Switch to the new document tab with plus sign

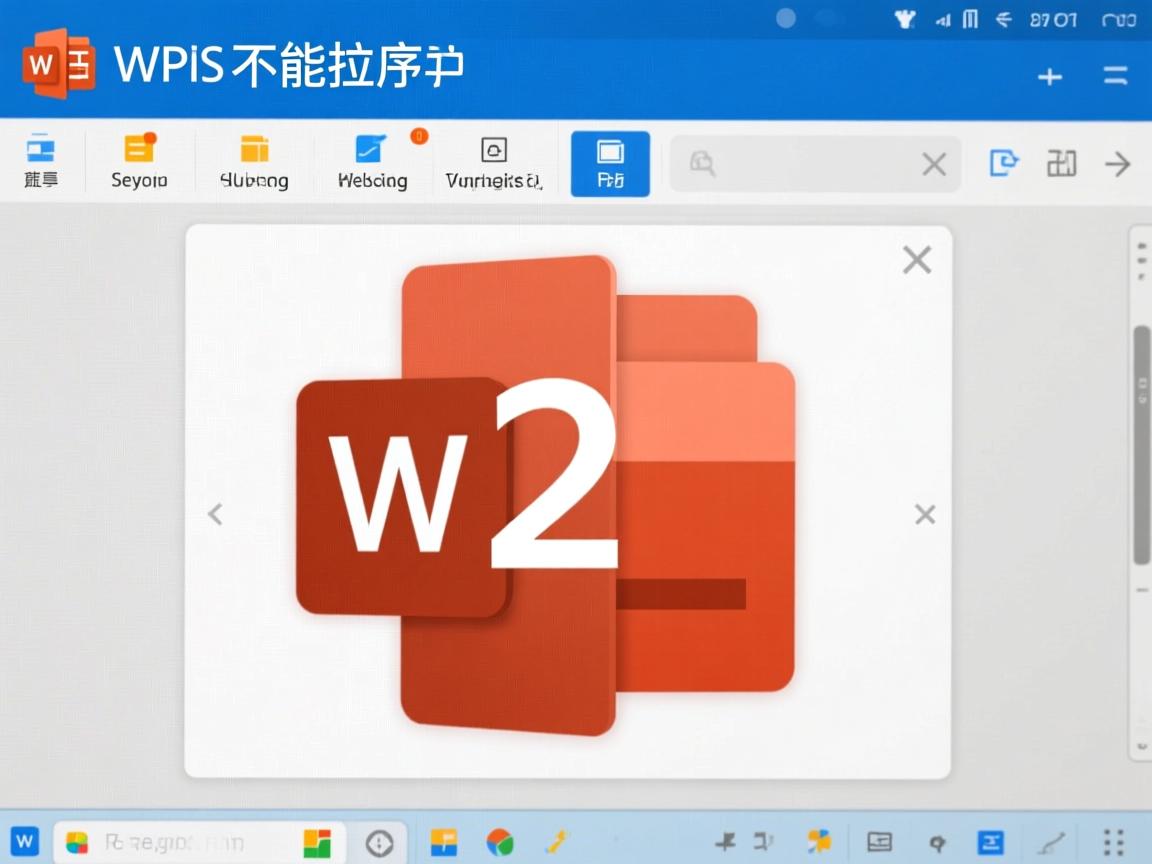coord(1049,75)
